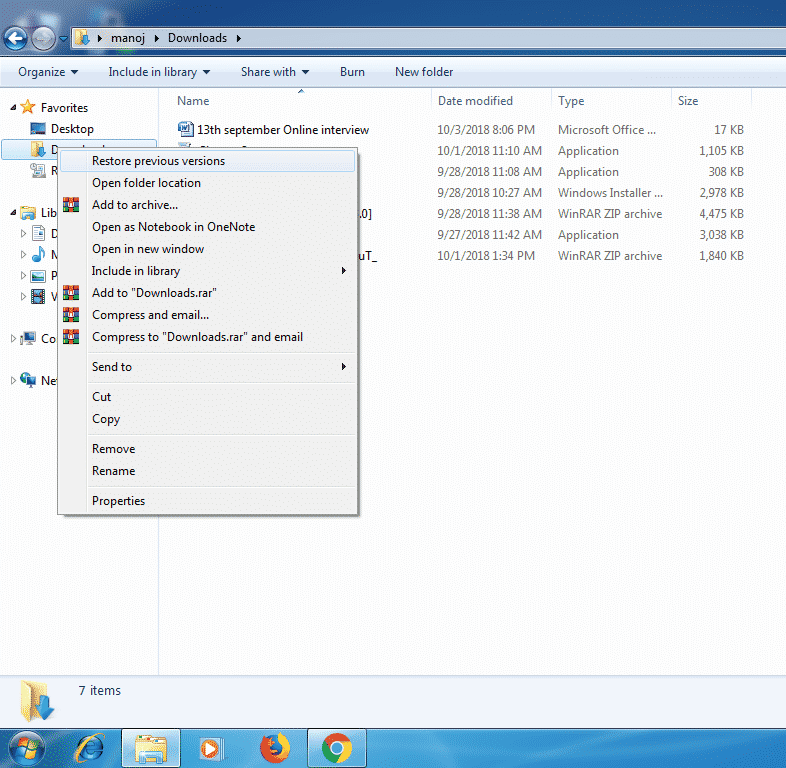Click the Downloads folder icon in Favorites

point(38,149)
